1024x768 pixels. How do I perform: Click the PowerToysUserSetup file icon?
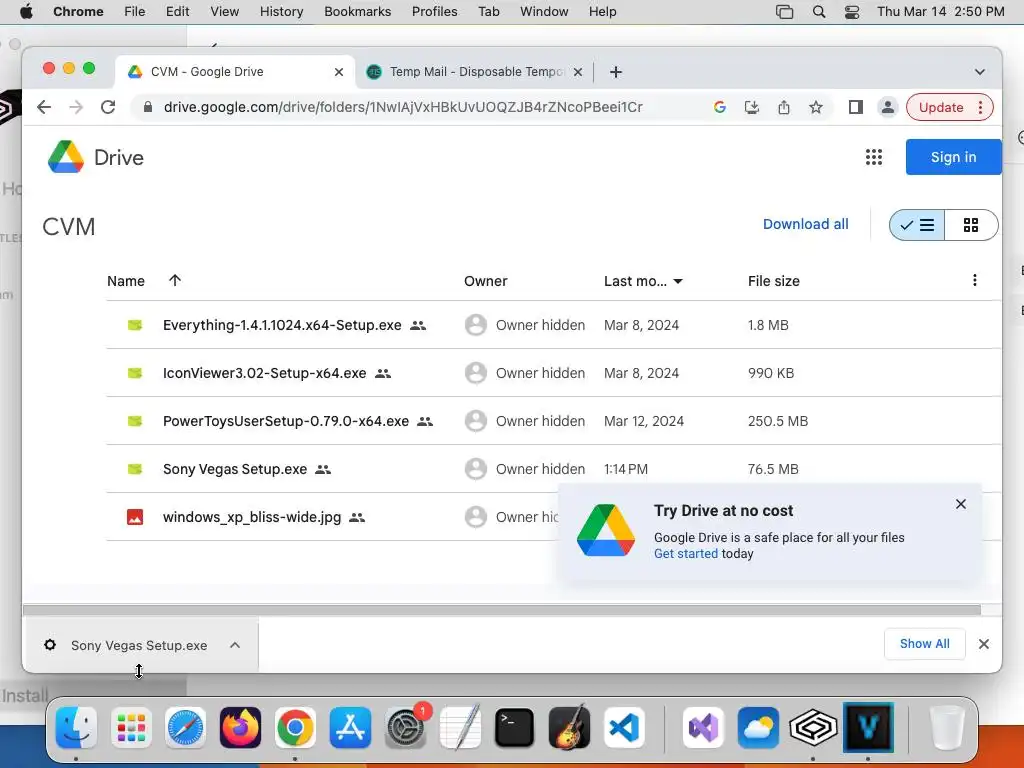135,421
